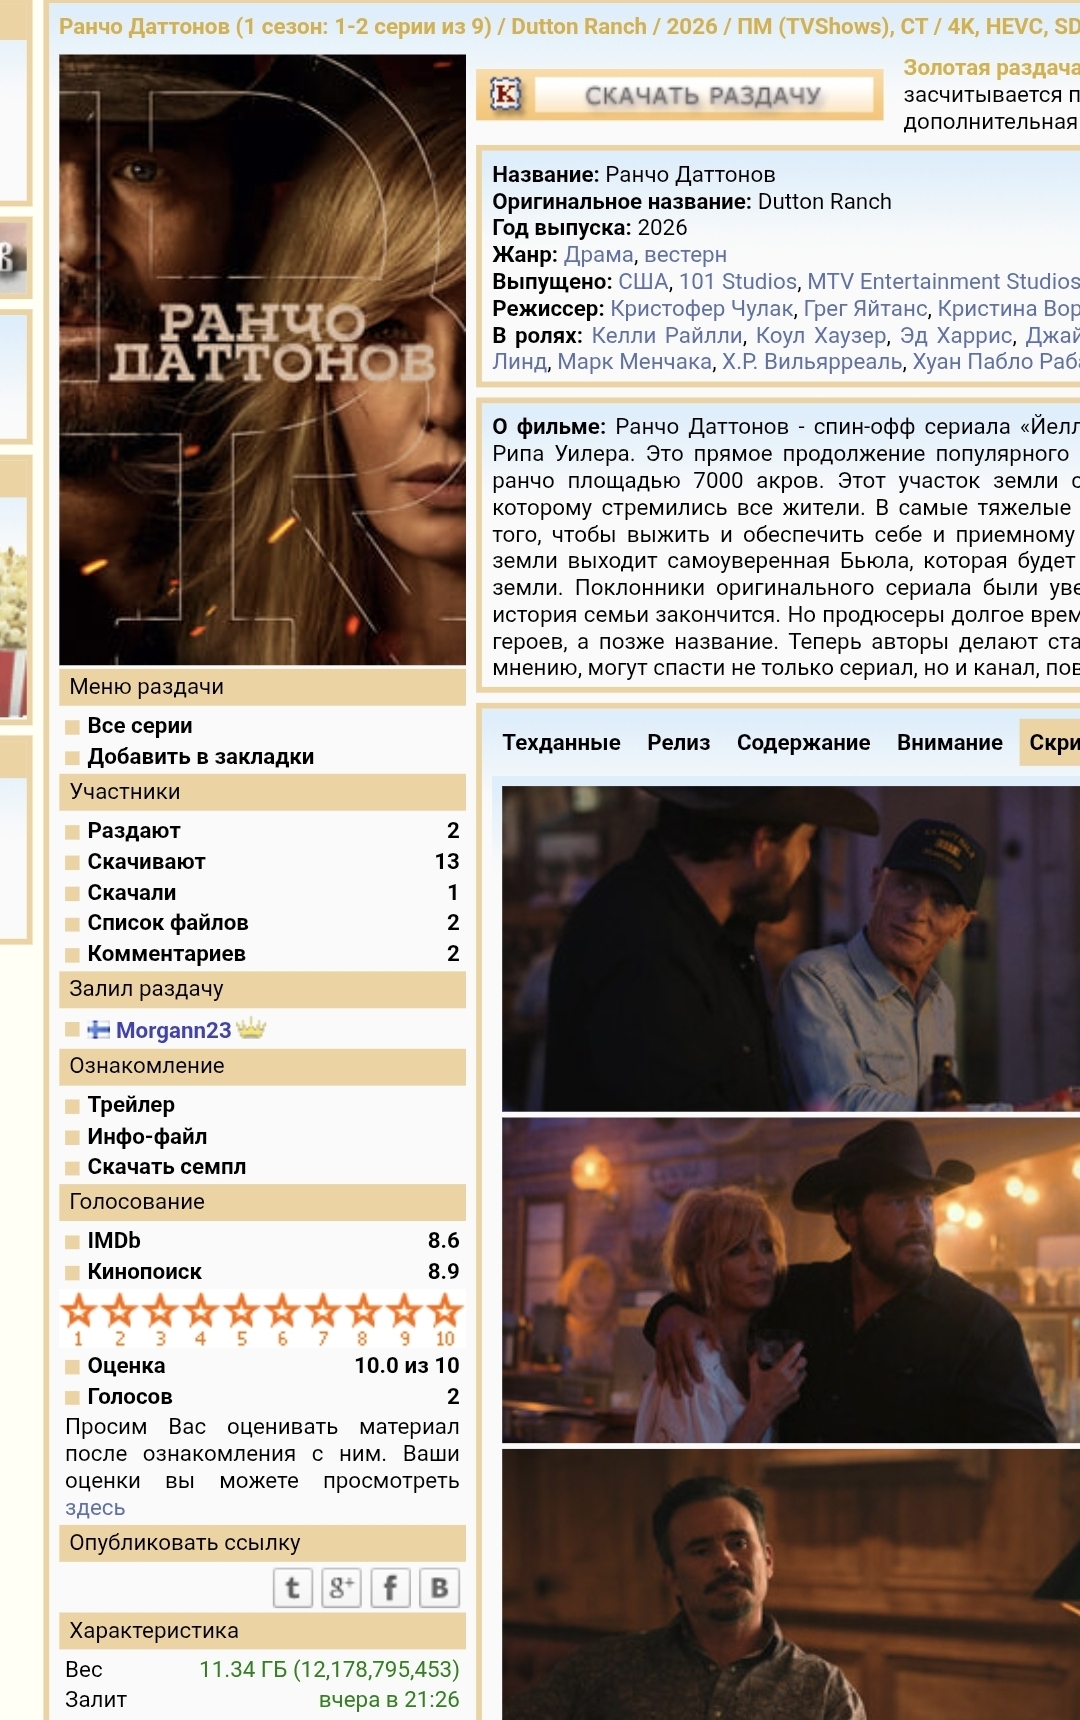Watch the Трейлер

[131, 1105]
